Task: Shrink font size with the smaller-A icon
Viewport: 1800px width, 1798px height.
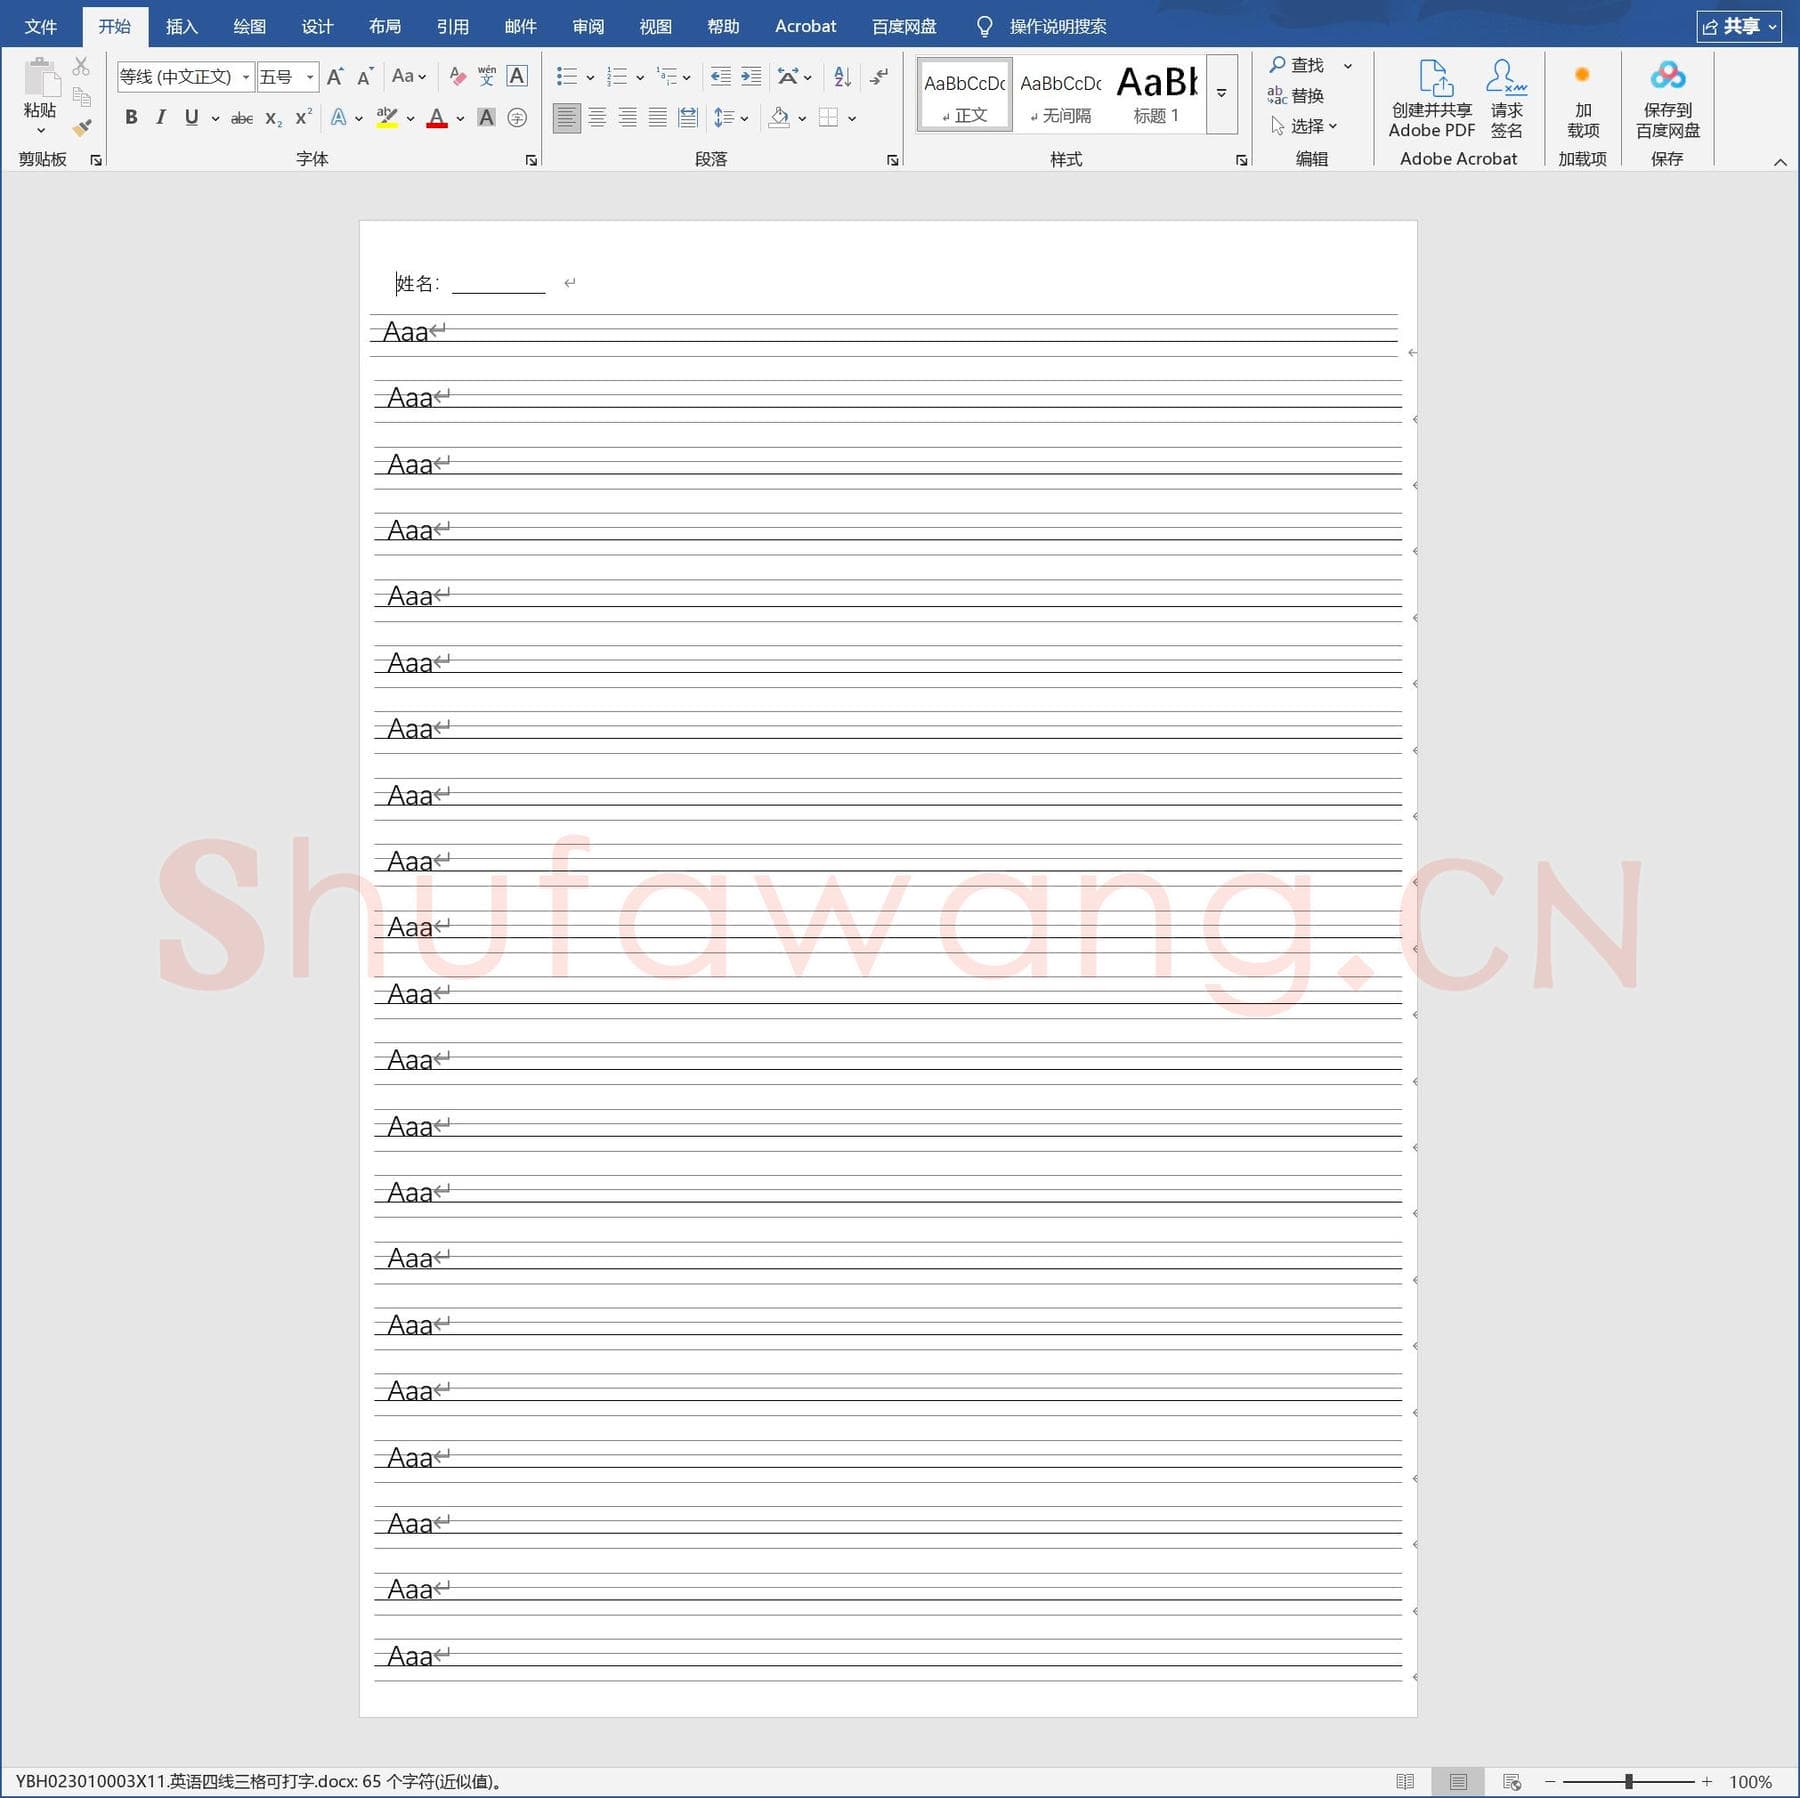Action: coord(365,76)
